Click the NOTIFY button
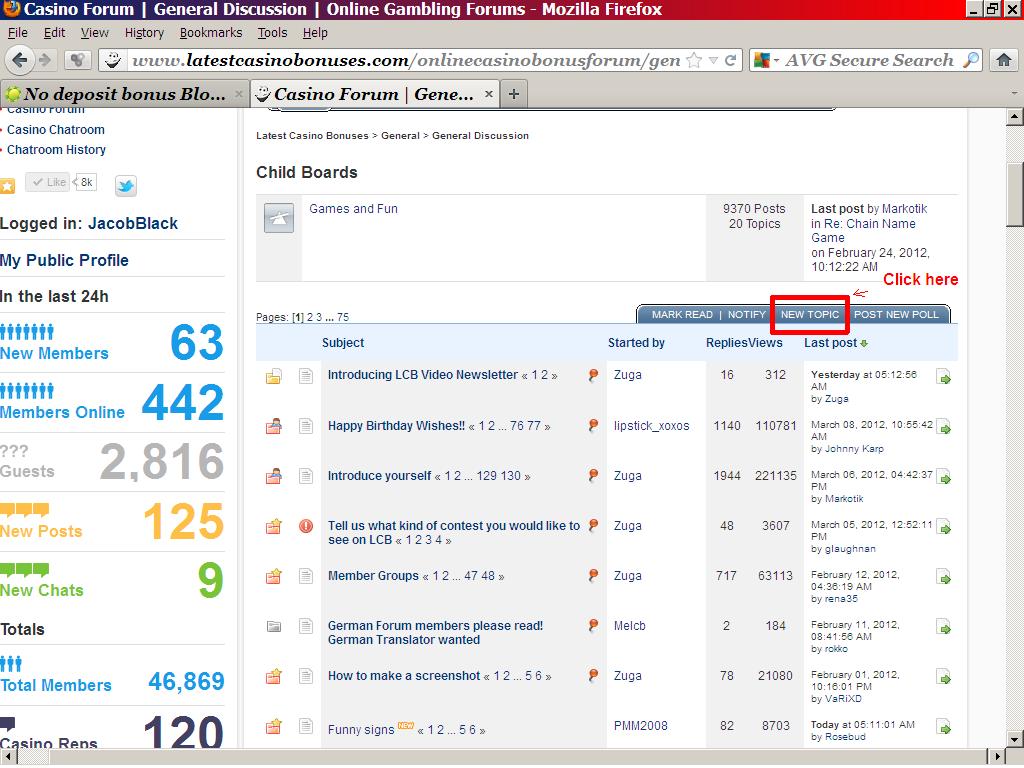This screenshot has height=768, width=1024. pos(746,315)
